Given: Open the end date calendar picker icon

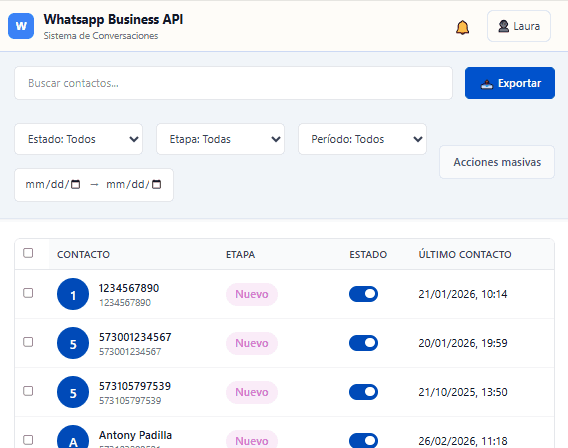Looking at the screenshot, I should 156,184.
